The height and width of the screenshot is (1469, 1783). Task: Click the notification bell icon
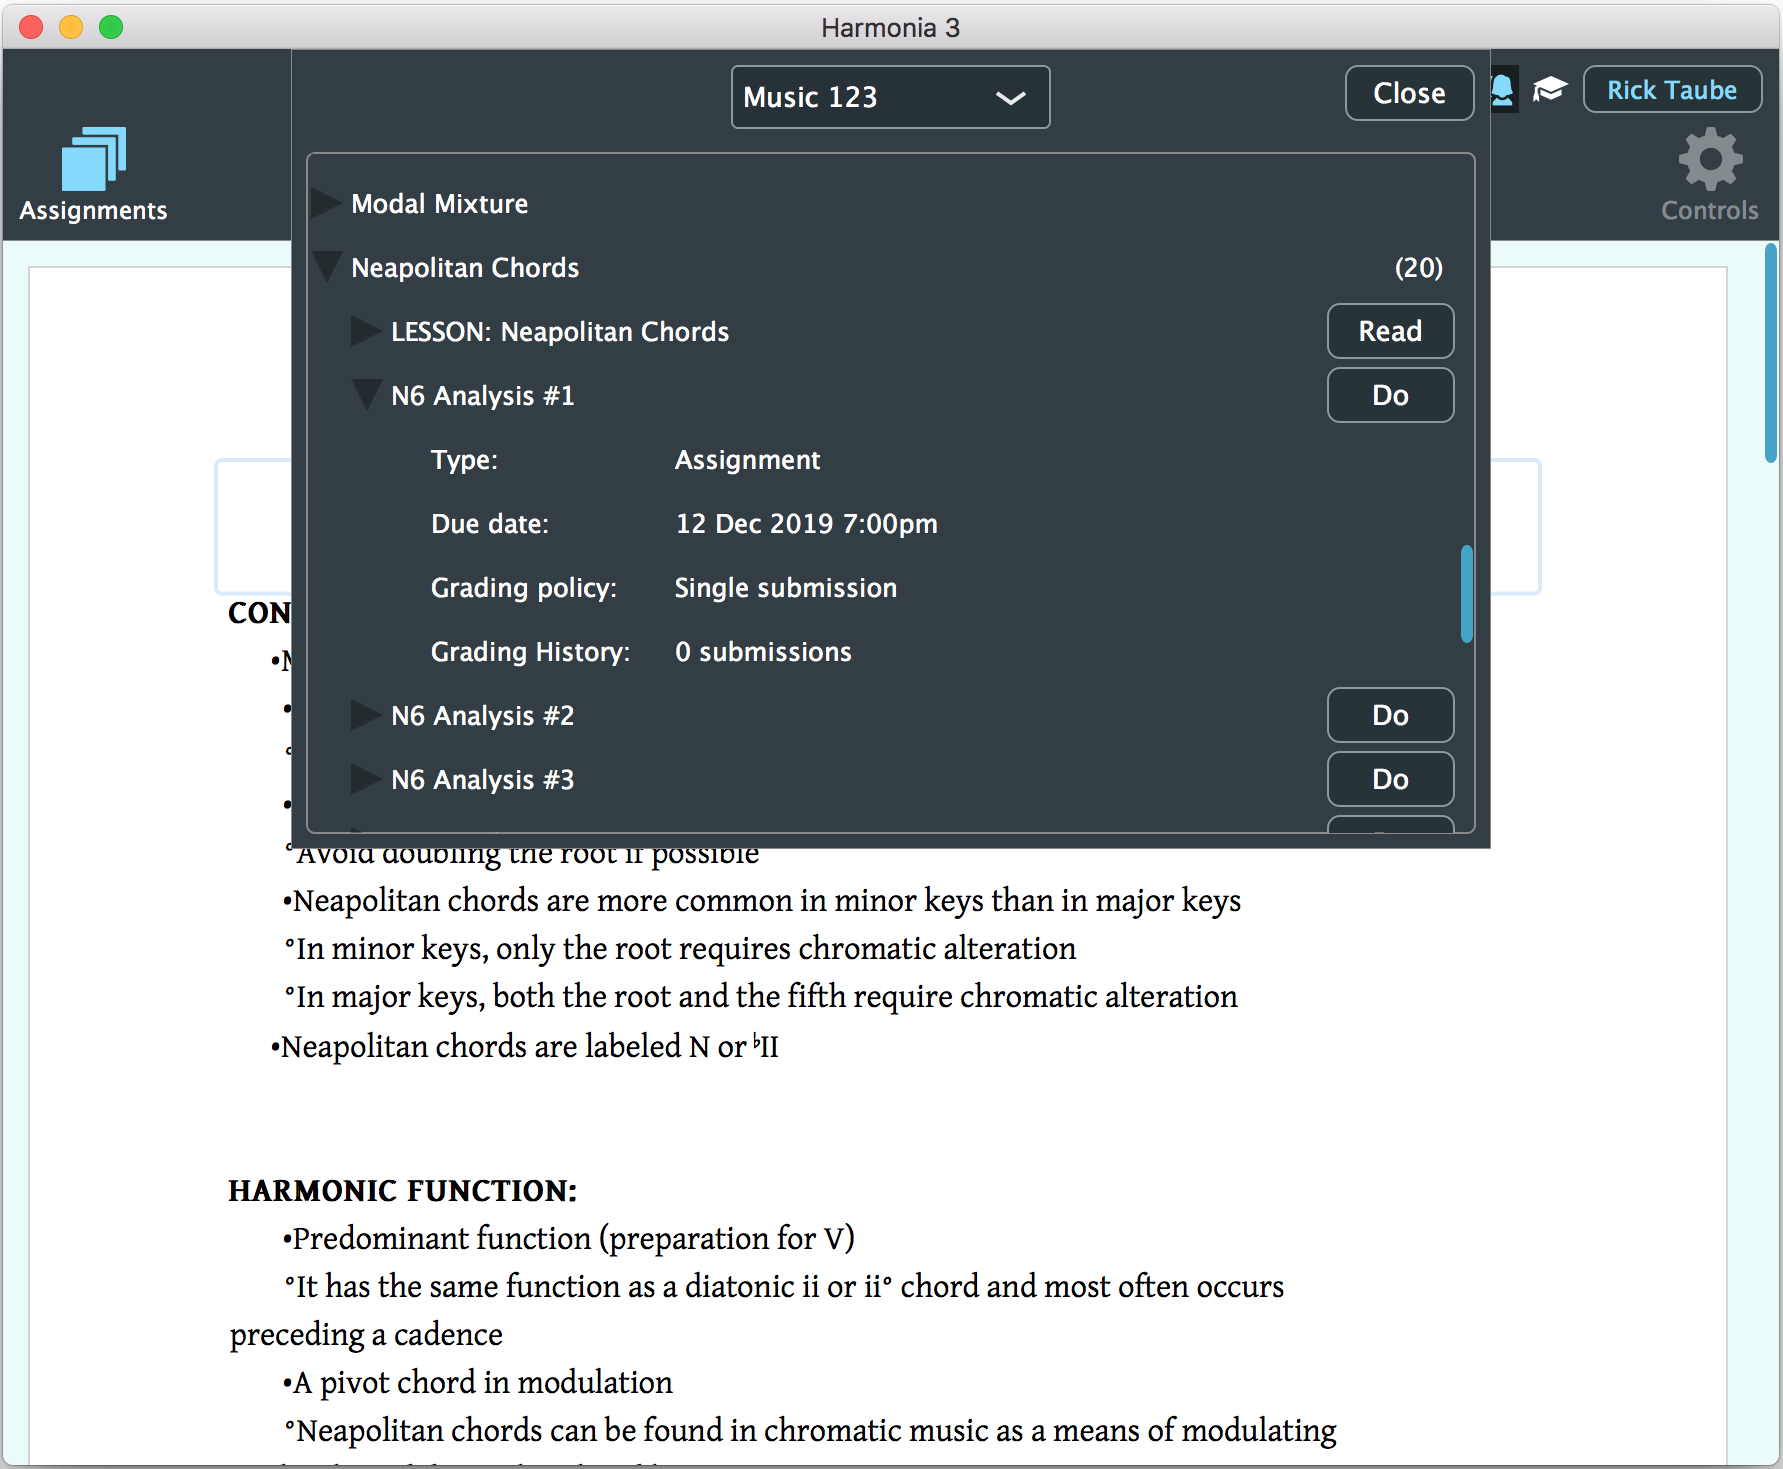pyautogui.click(x=1502, y=90)
